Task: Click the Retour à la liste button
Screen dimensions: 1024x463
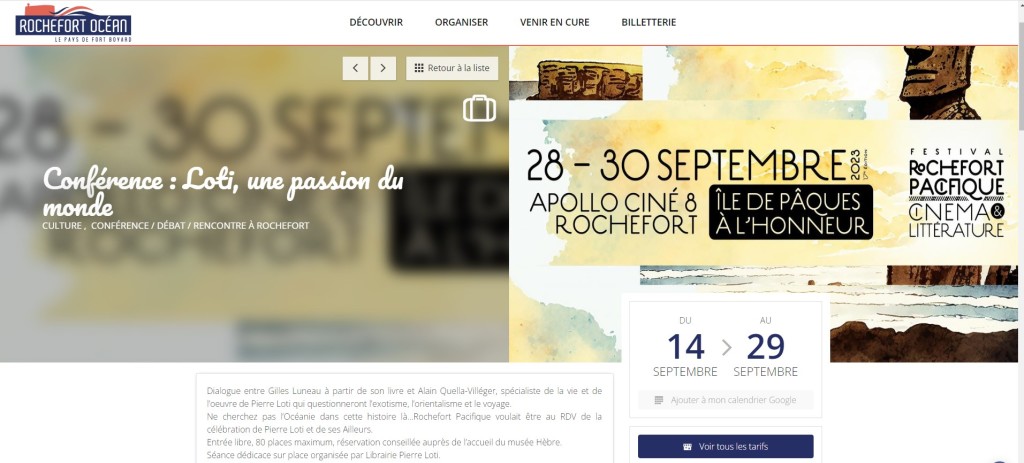Action: 452,68
